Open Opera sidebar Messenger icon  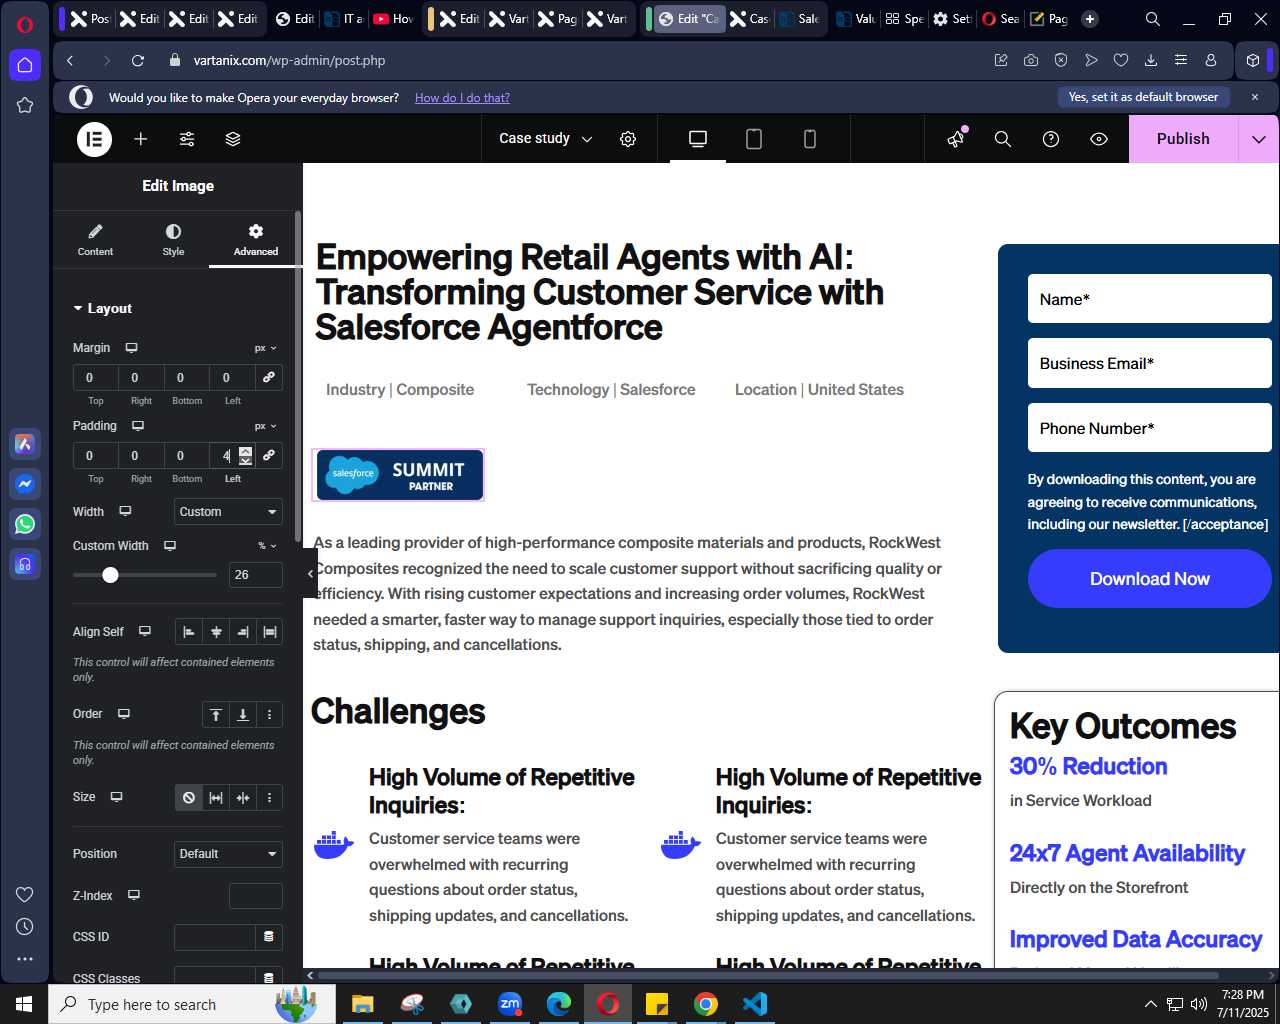point(25,484)
